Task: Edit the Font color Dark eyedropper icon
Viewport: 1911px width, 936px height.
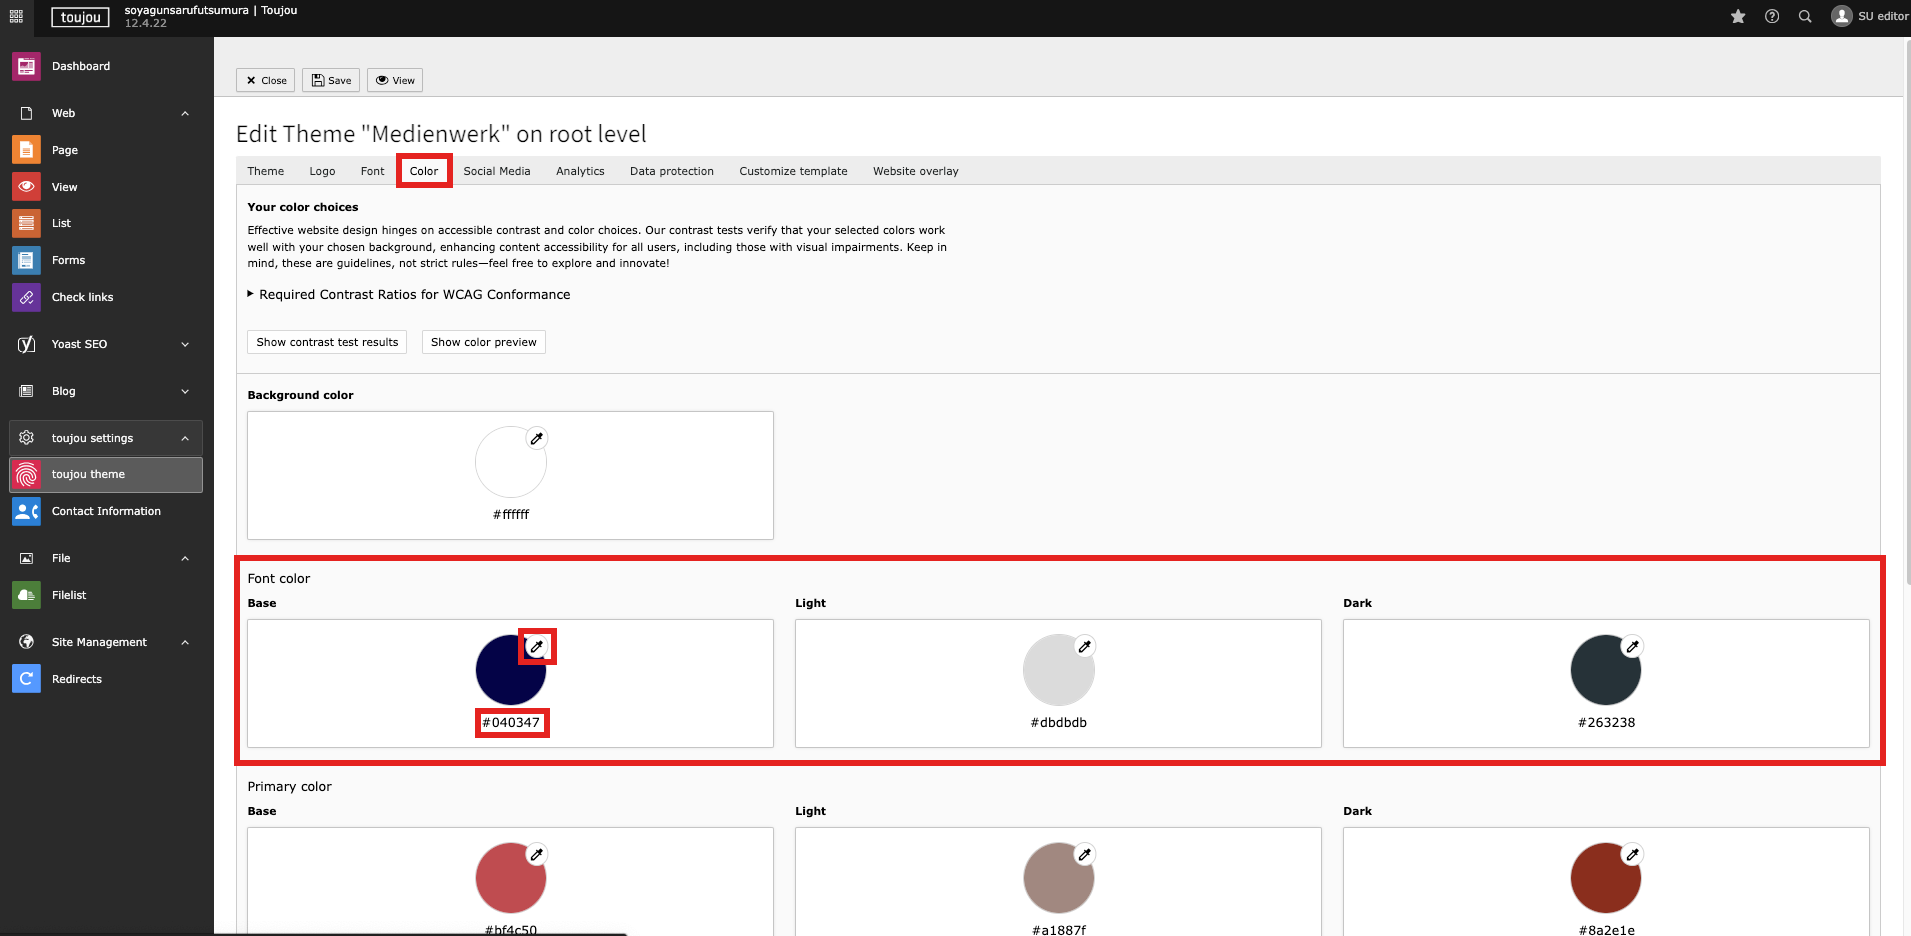Action: coord(1632,646)
